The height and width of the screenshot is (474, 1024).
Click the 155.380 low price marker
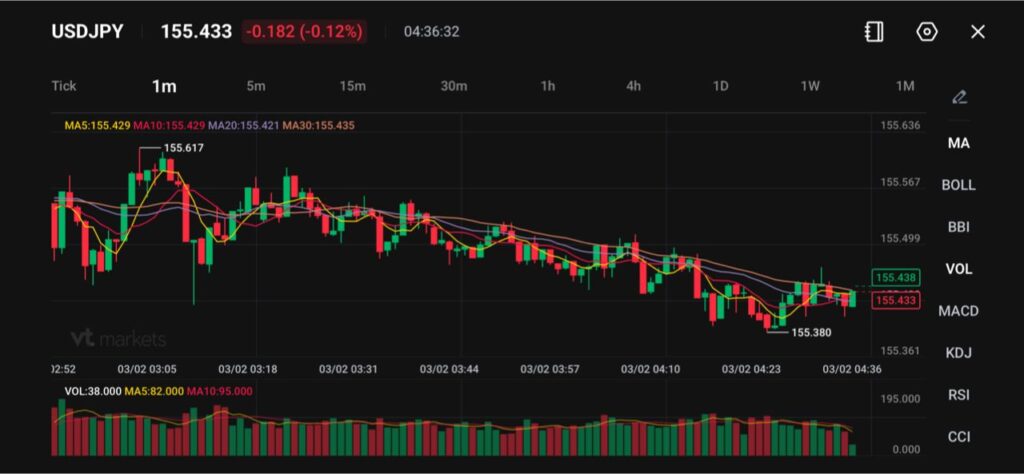click(810, 332)
